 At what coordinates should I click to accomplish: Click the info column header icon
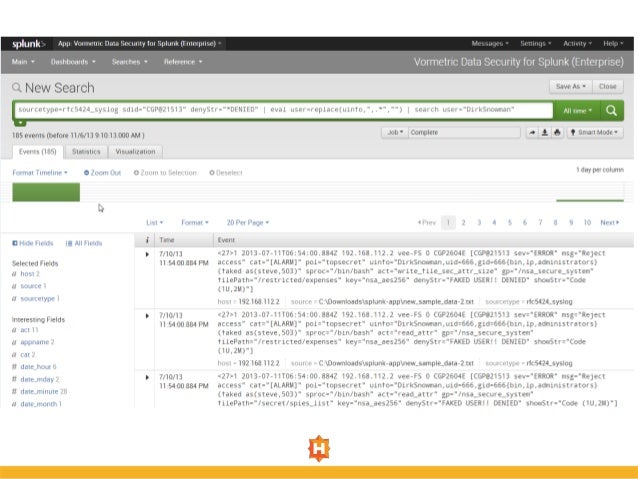click(147, 240)
